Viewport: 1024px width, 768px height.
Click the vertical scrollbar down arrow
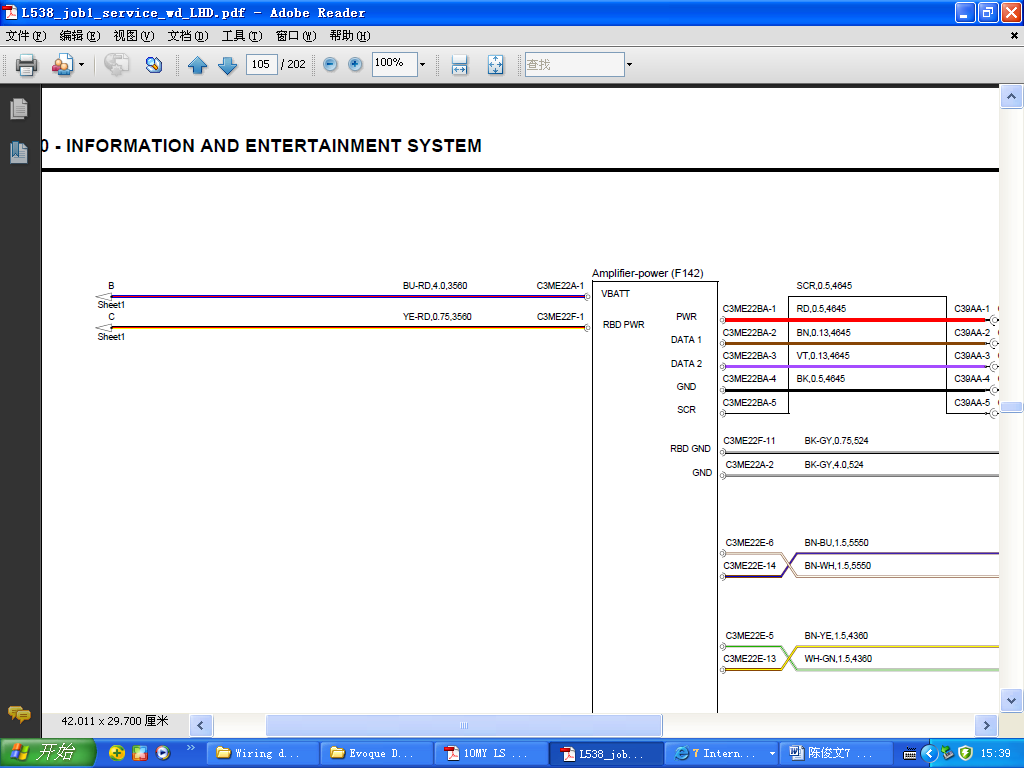[x=1011, y=700]
